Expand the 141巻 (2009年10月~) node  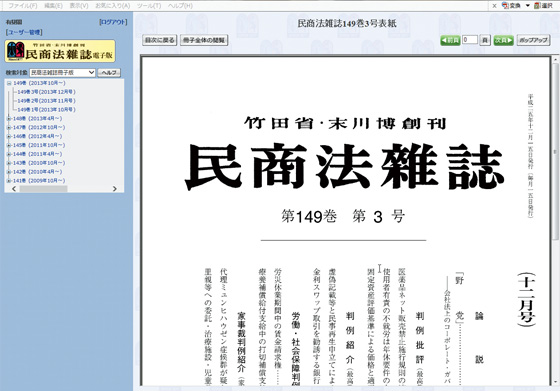(9, 181)
